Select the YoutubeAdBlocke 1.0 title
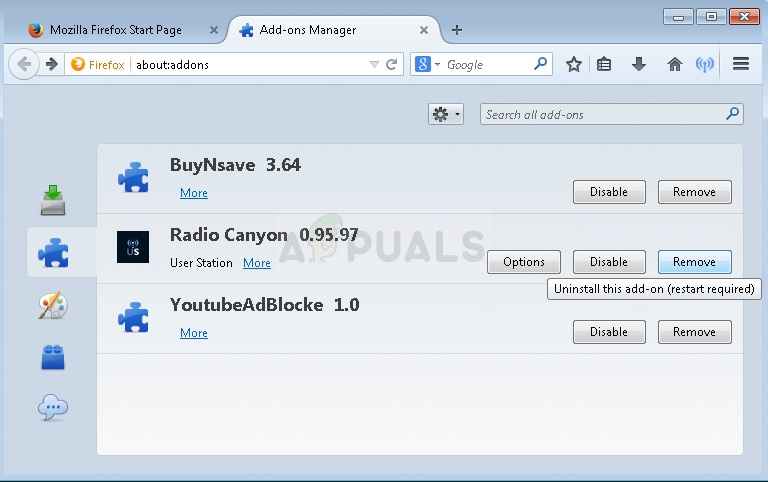Image resolution: width=768 pixels, height=482 pixels. [x=264, y=305]
